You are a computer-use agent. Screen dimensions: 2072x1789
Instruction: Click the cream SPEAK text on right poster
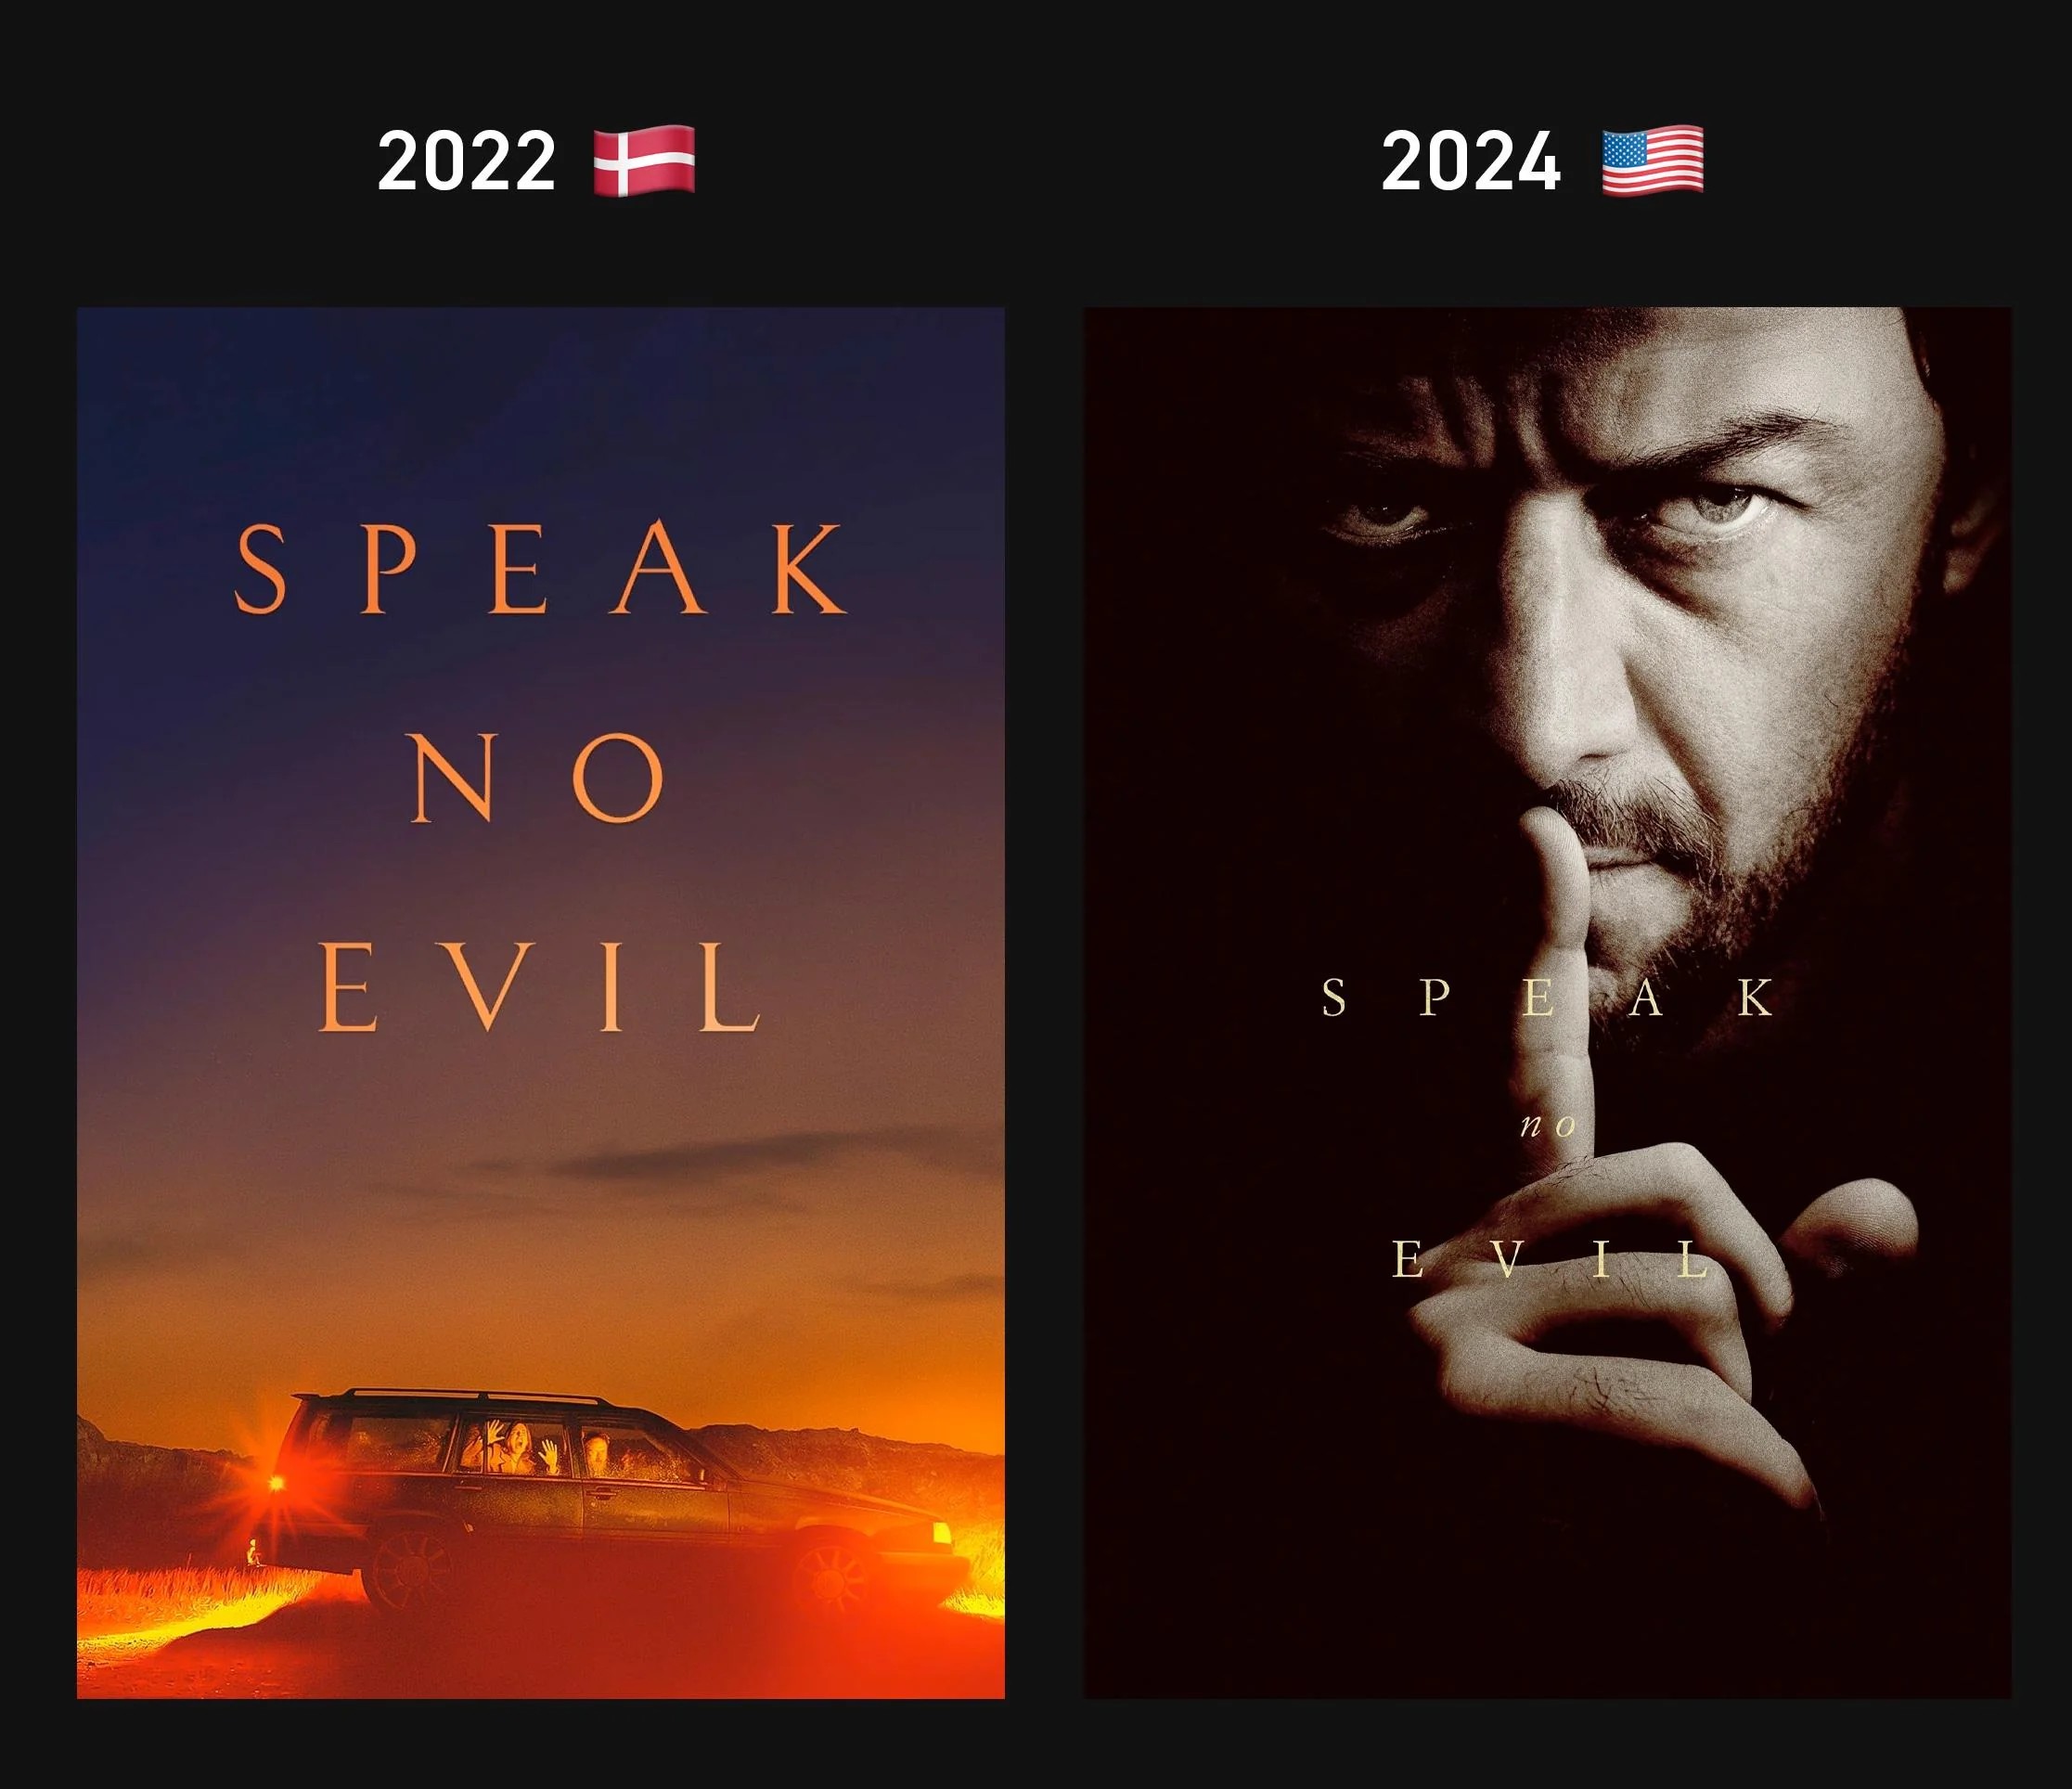click(1547, 998)
